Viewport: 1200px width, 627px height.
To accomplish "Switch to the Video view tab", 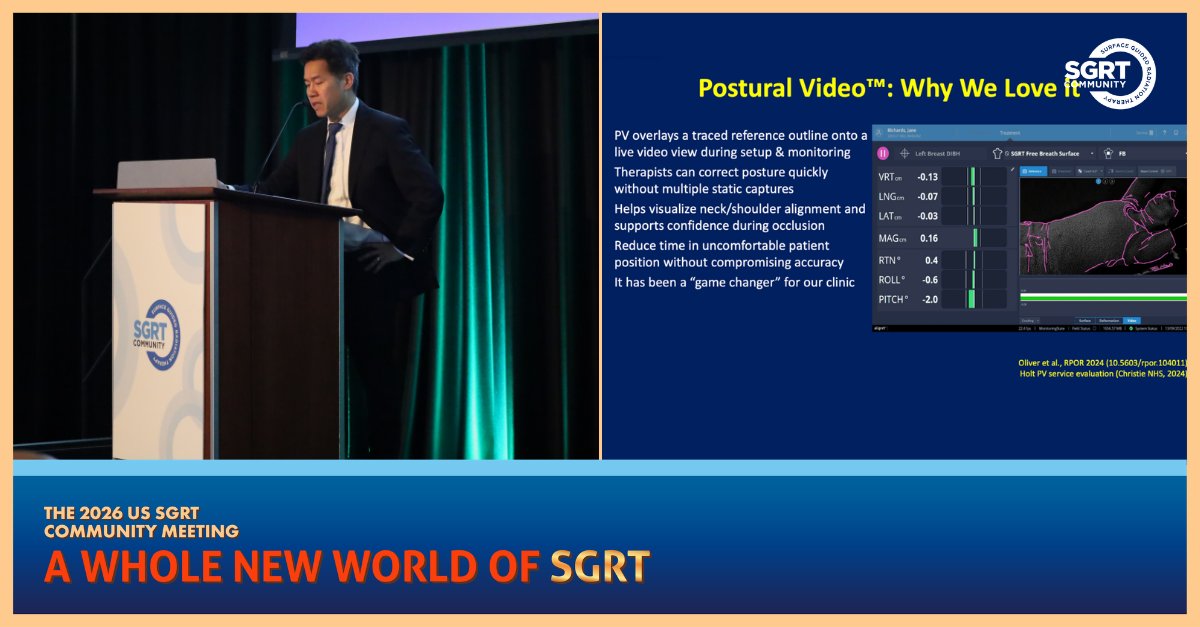I will 1132,321.
